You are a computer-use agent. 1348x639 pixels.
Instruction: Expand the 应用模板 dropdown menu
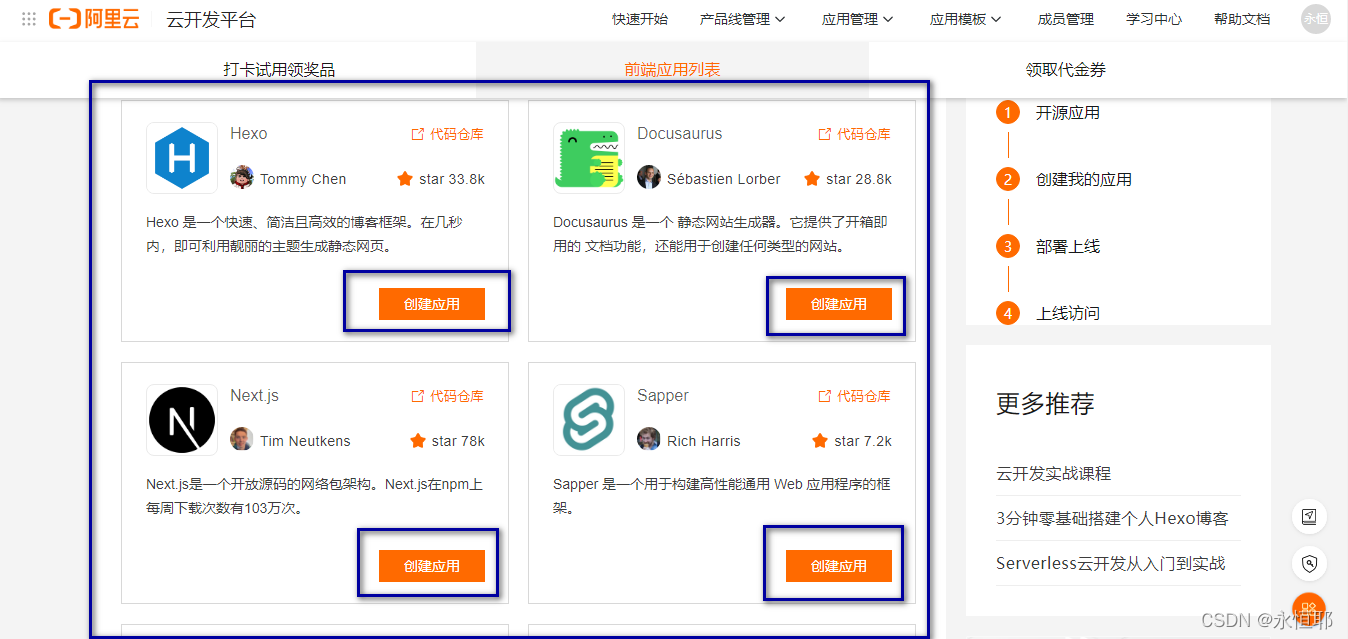(x=966, y=19)
